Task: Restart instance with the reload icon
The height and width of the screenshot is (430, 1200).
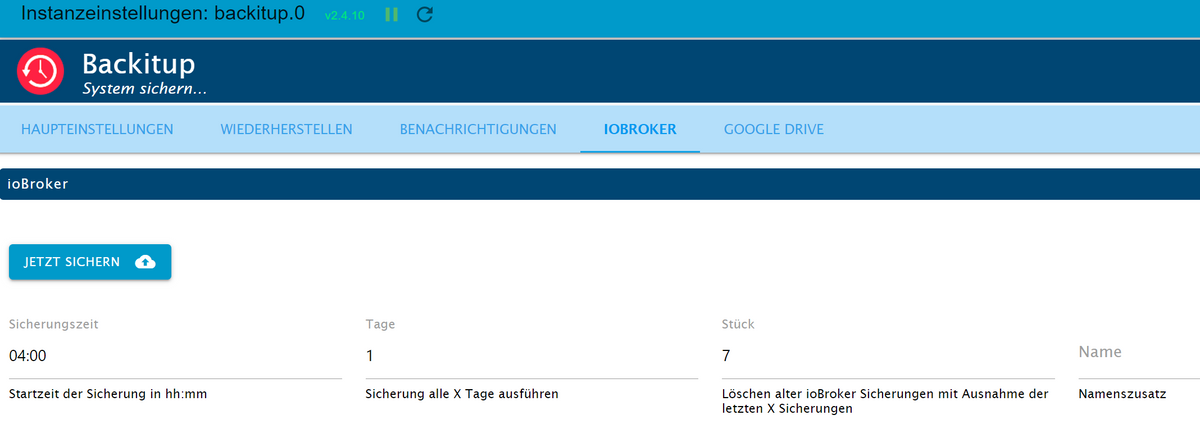Action: tap(425, 15)
